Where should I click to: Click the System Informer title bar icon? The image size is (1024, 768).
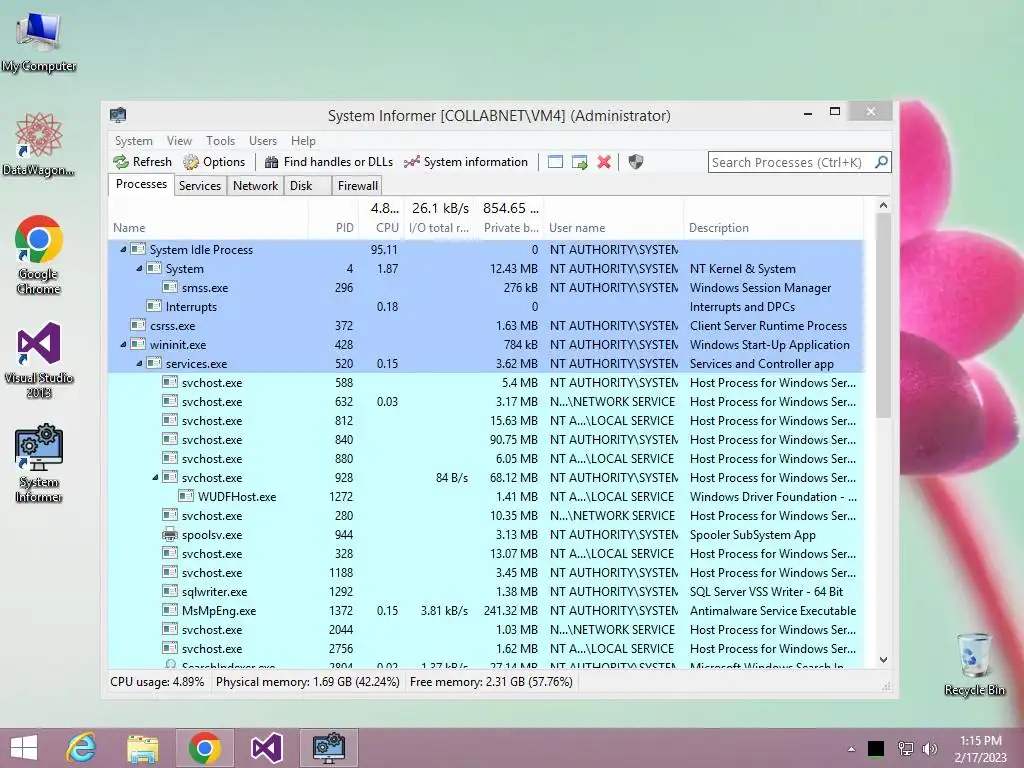coord(118,115)
